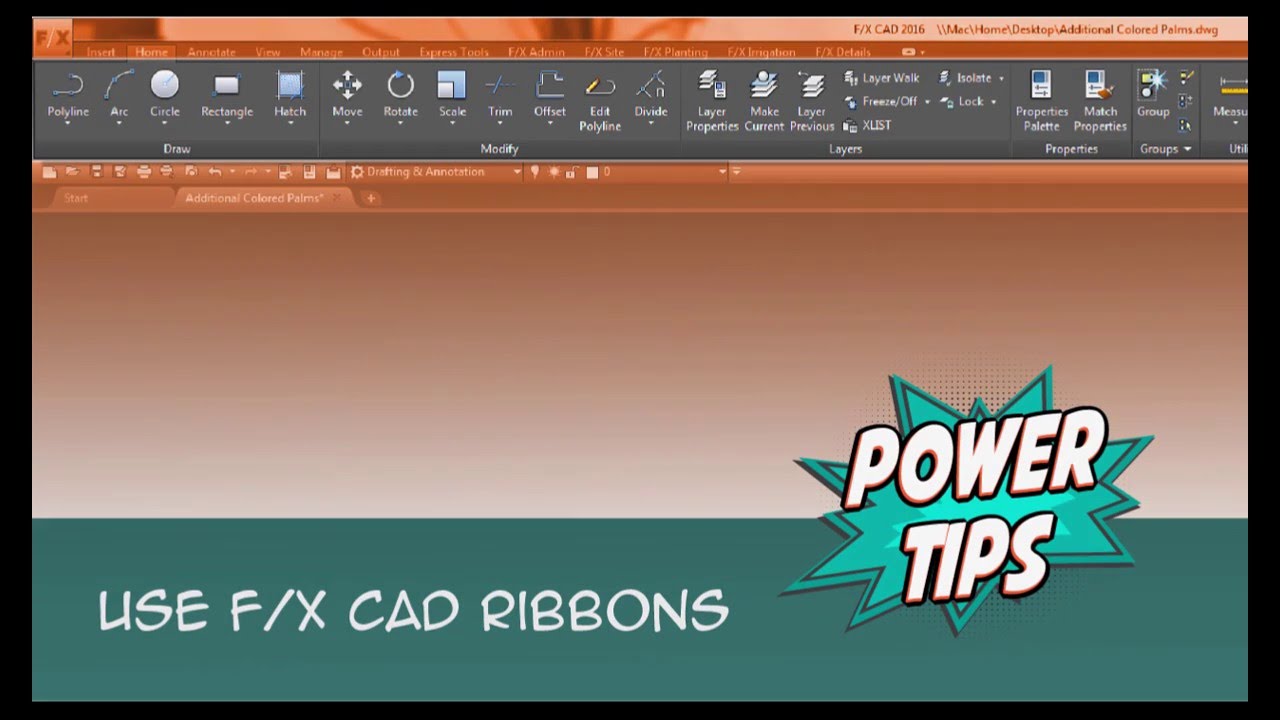Open the F/X Planting ribbon tab
Screen dimensions: 1280x720
(675, 52)
